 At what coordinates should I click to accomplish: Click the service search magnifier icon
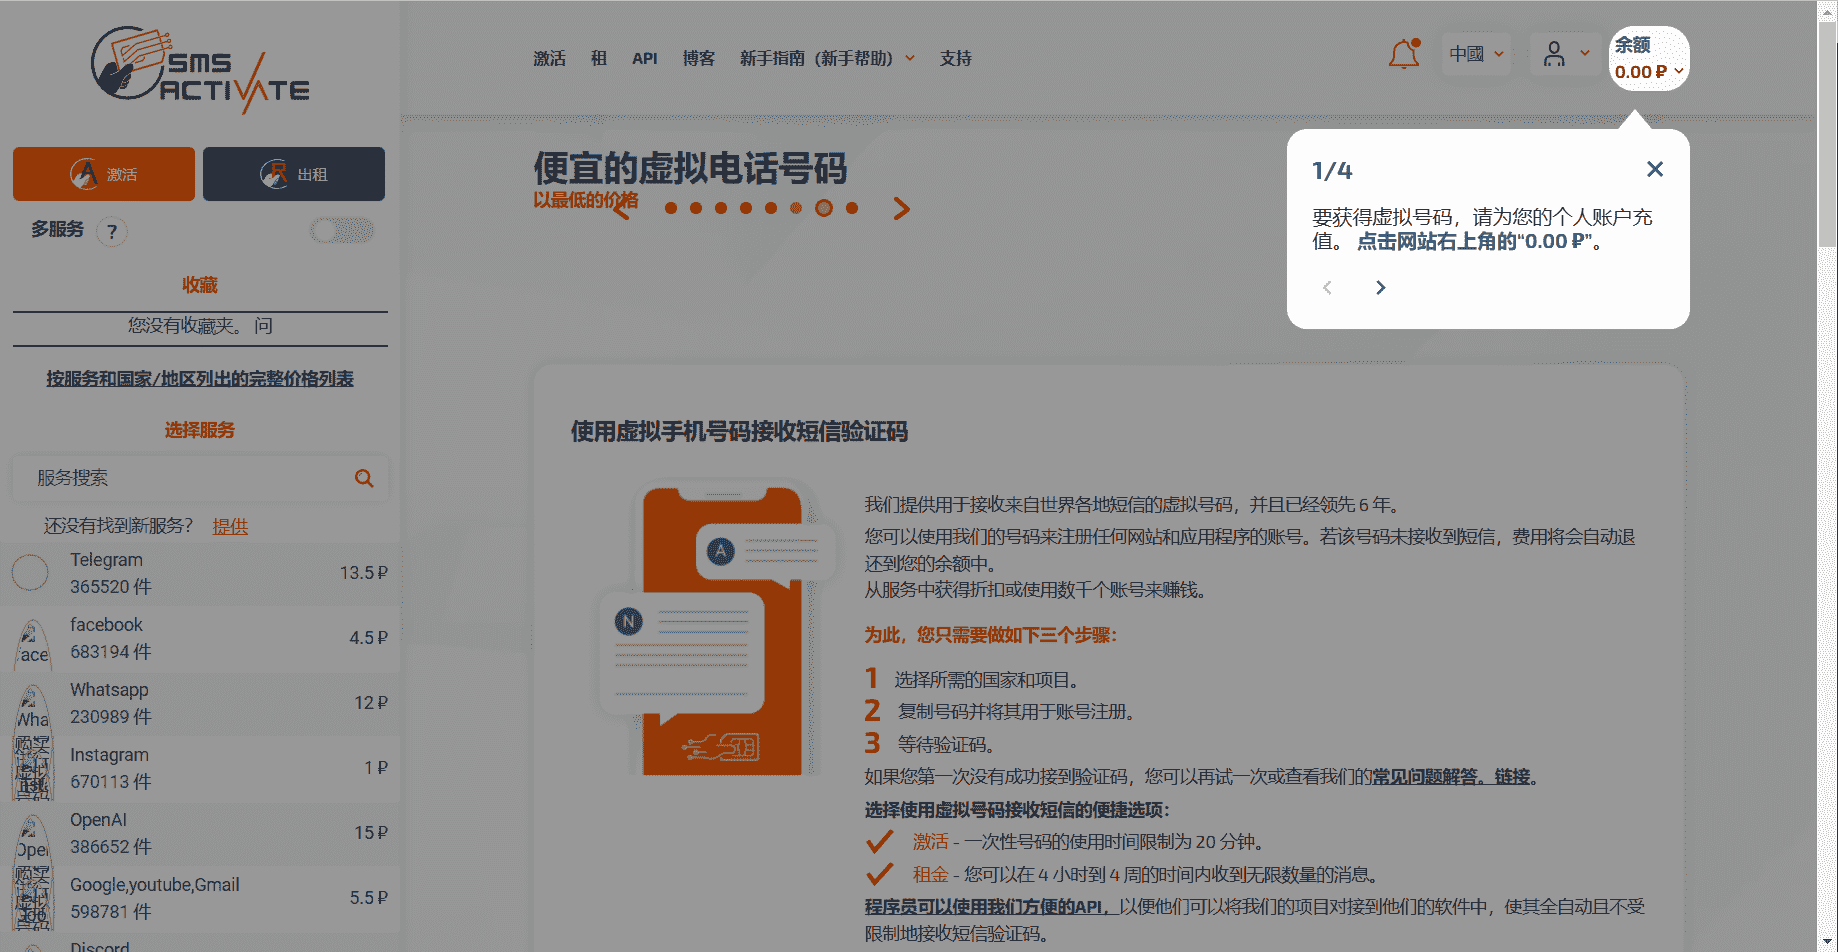click(364, 478)
